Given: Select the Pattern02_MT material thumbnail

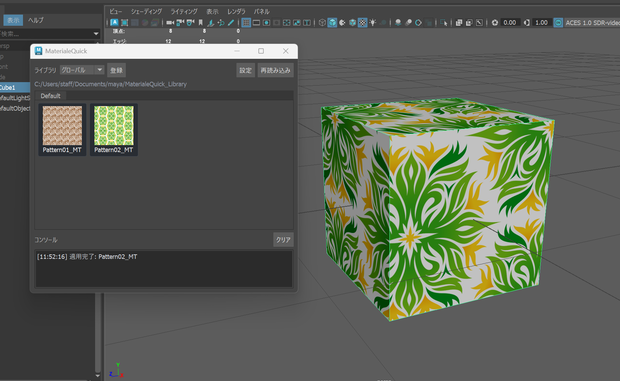Looking at the screenshot, I should click(114, 130).
